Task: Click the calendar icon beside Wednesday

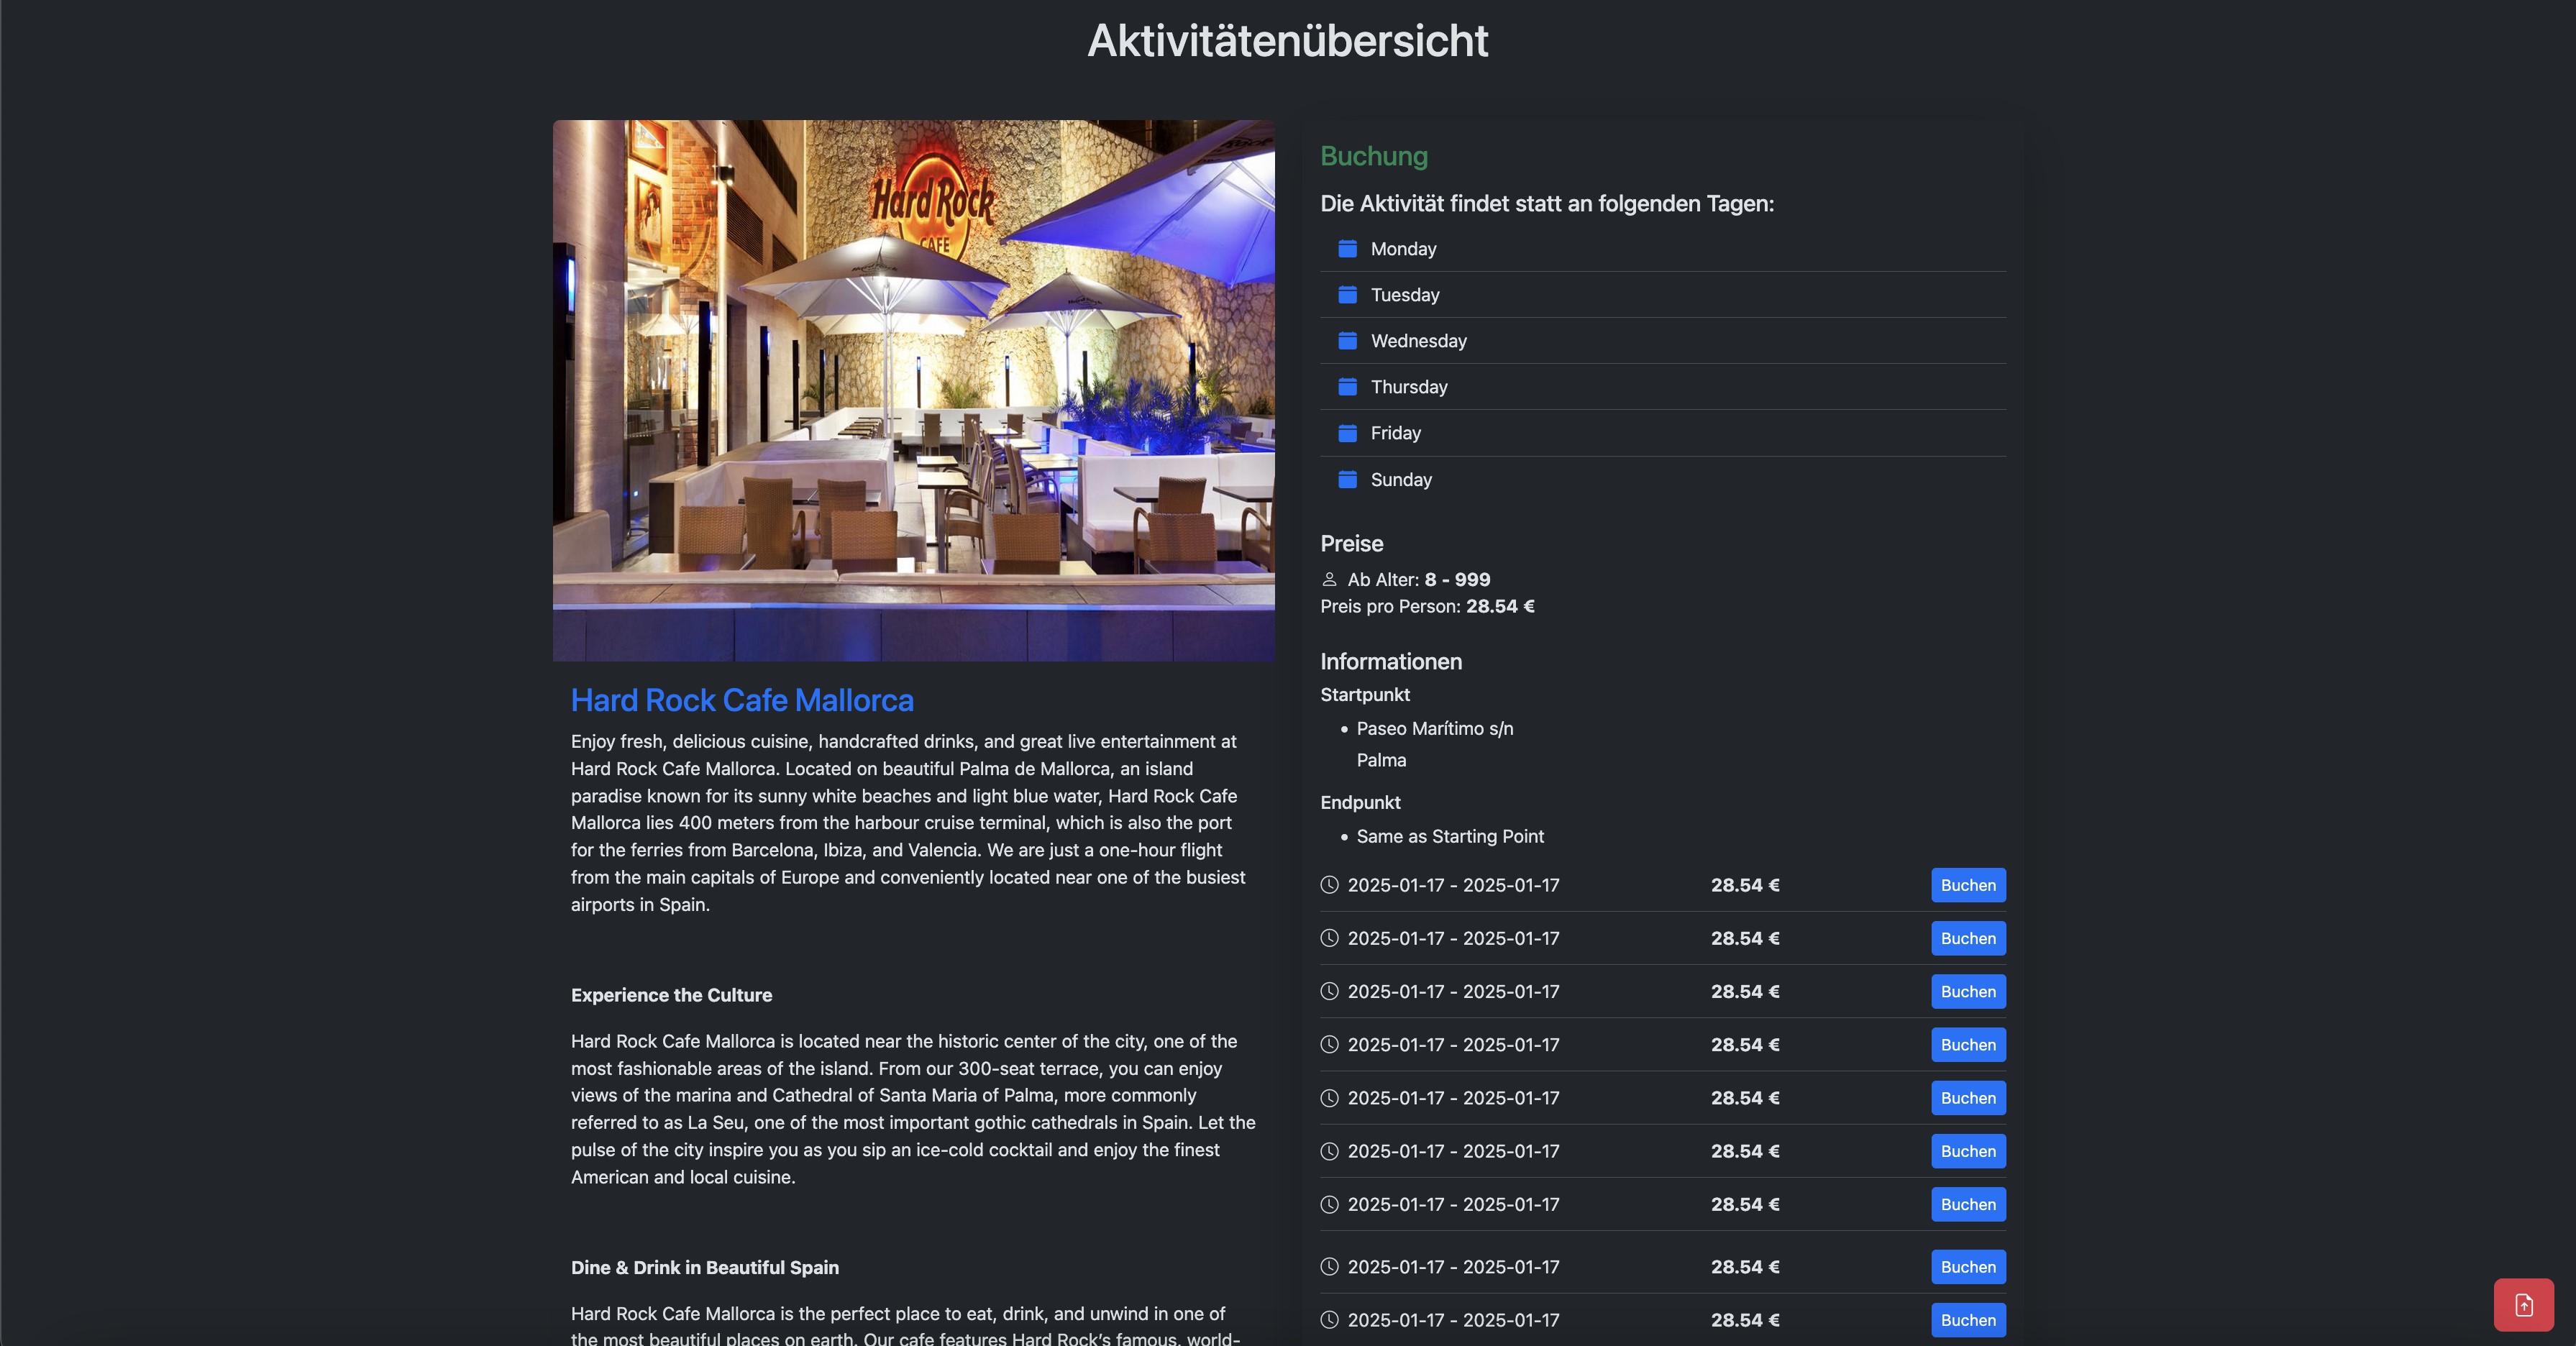Action: 1347,340
